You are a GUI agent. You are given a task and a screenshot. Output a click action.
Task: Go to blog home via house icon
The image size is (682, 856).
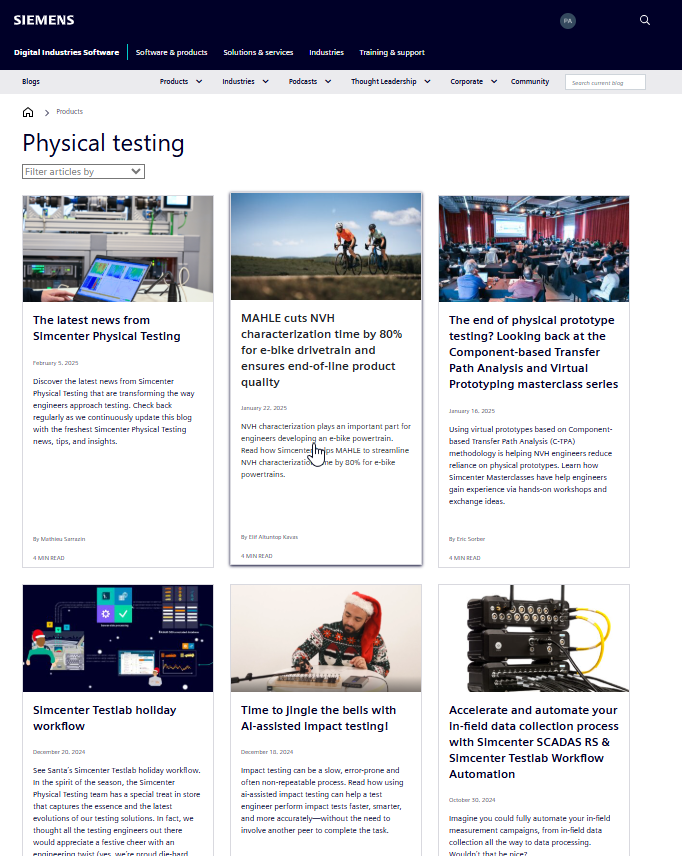point(28,112)
